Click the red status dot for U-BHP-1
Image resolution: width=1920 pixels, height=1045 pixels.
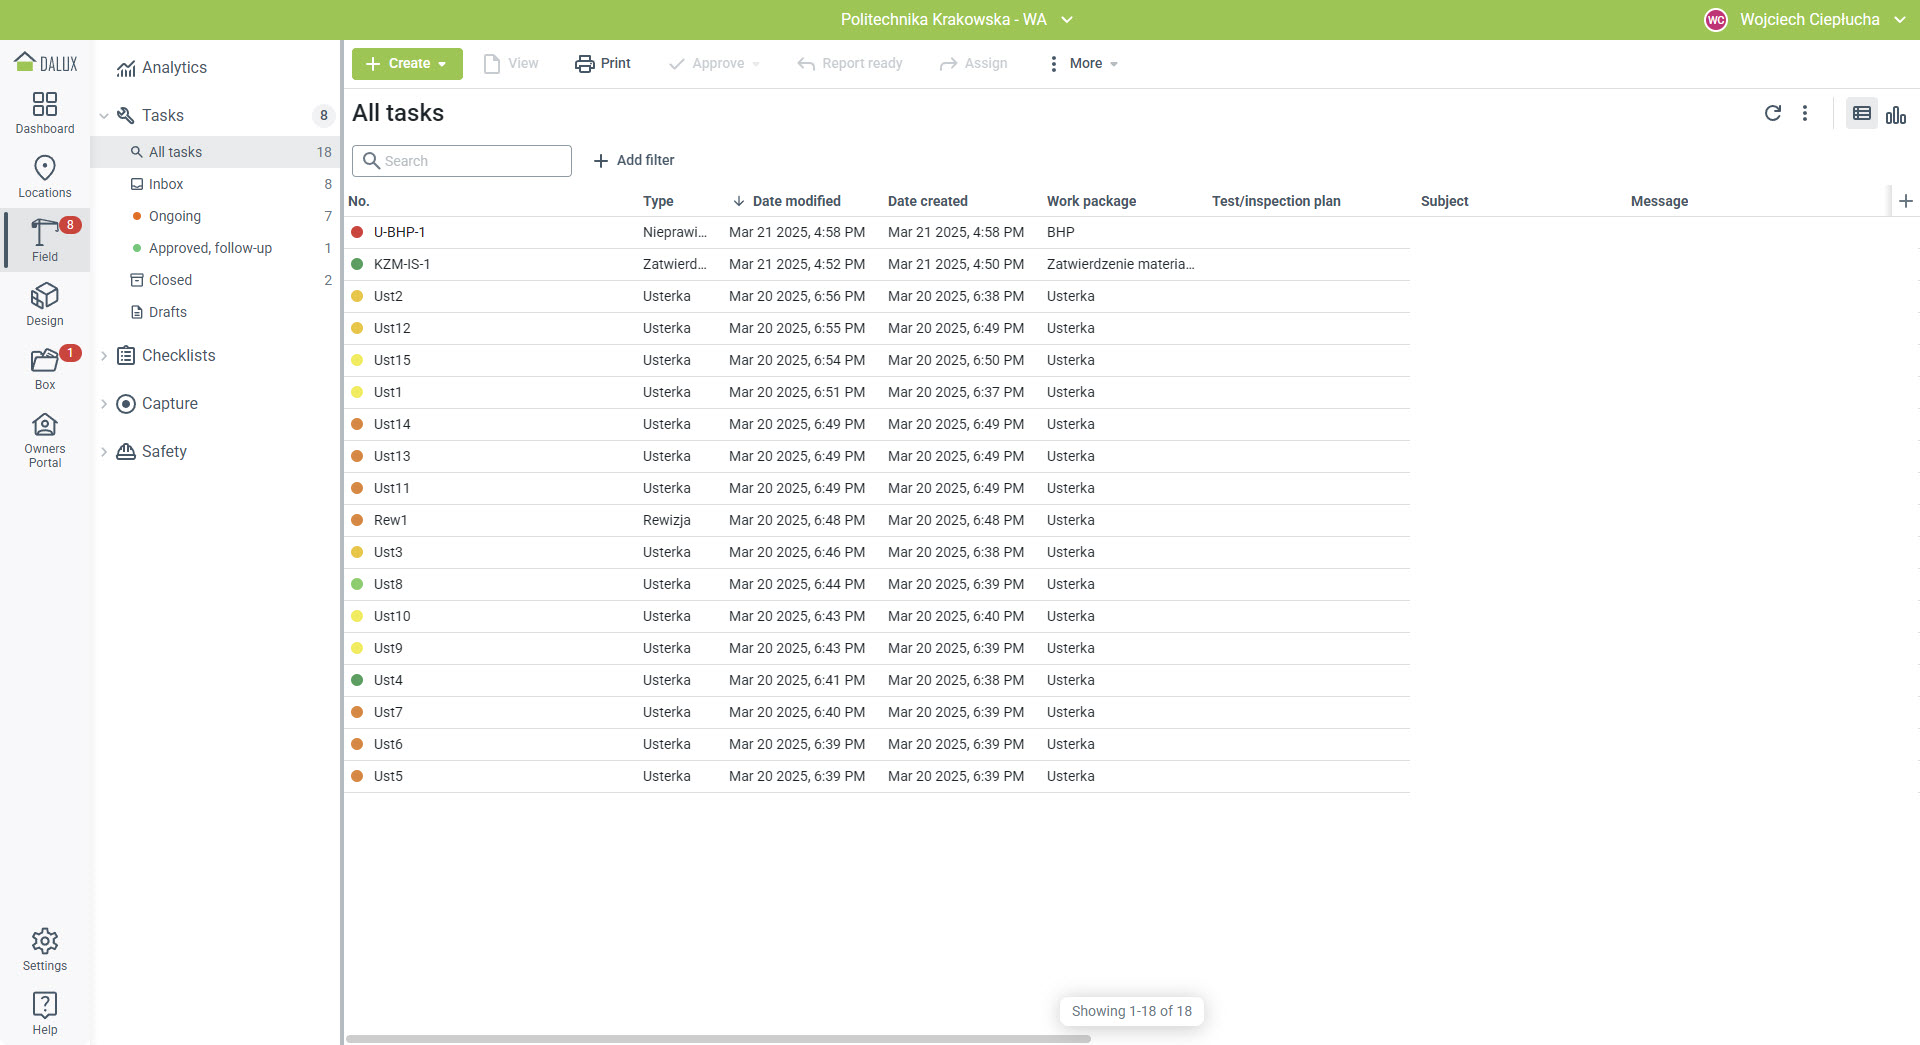click(x=357, y=232)
